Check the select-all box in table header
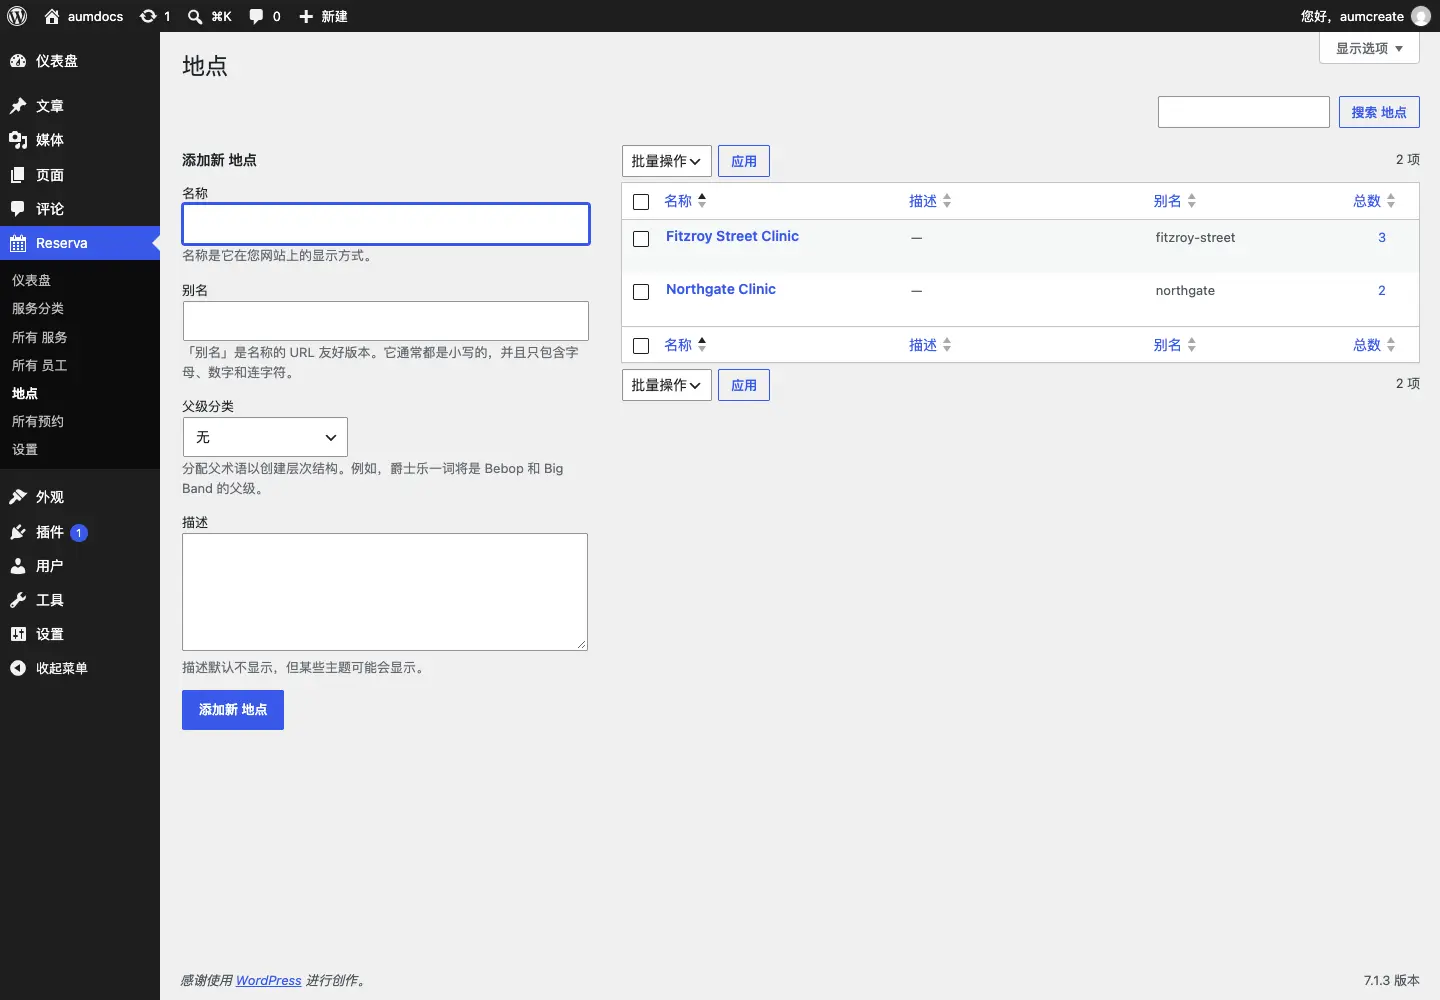The height and width of the screenshot is (1000, 1440). point(641,202)
